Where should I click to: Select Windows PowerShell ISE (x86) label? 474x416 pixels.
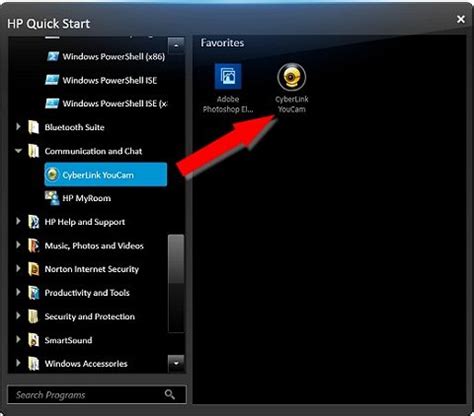tap(115, 104)
